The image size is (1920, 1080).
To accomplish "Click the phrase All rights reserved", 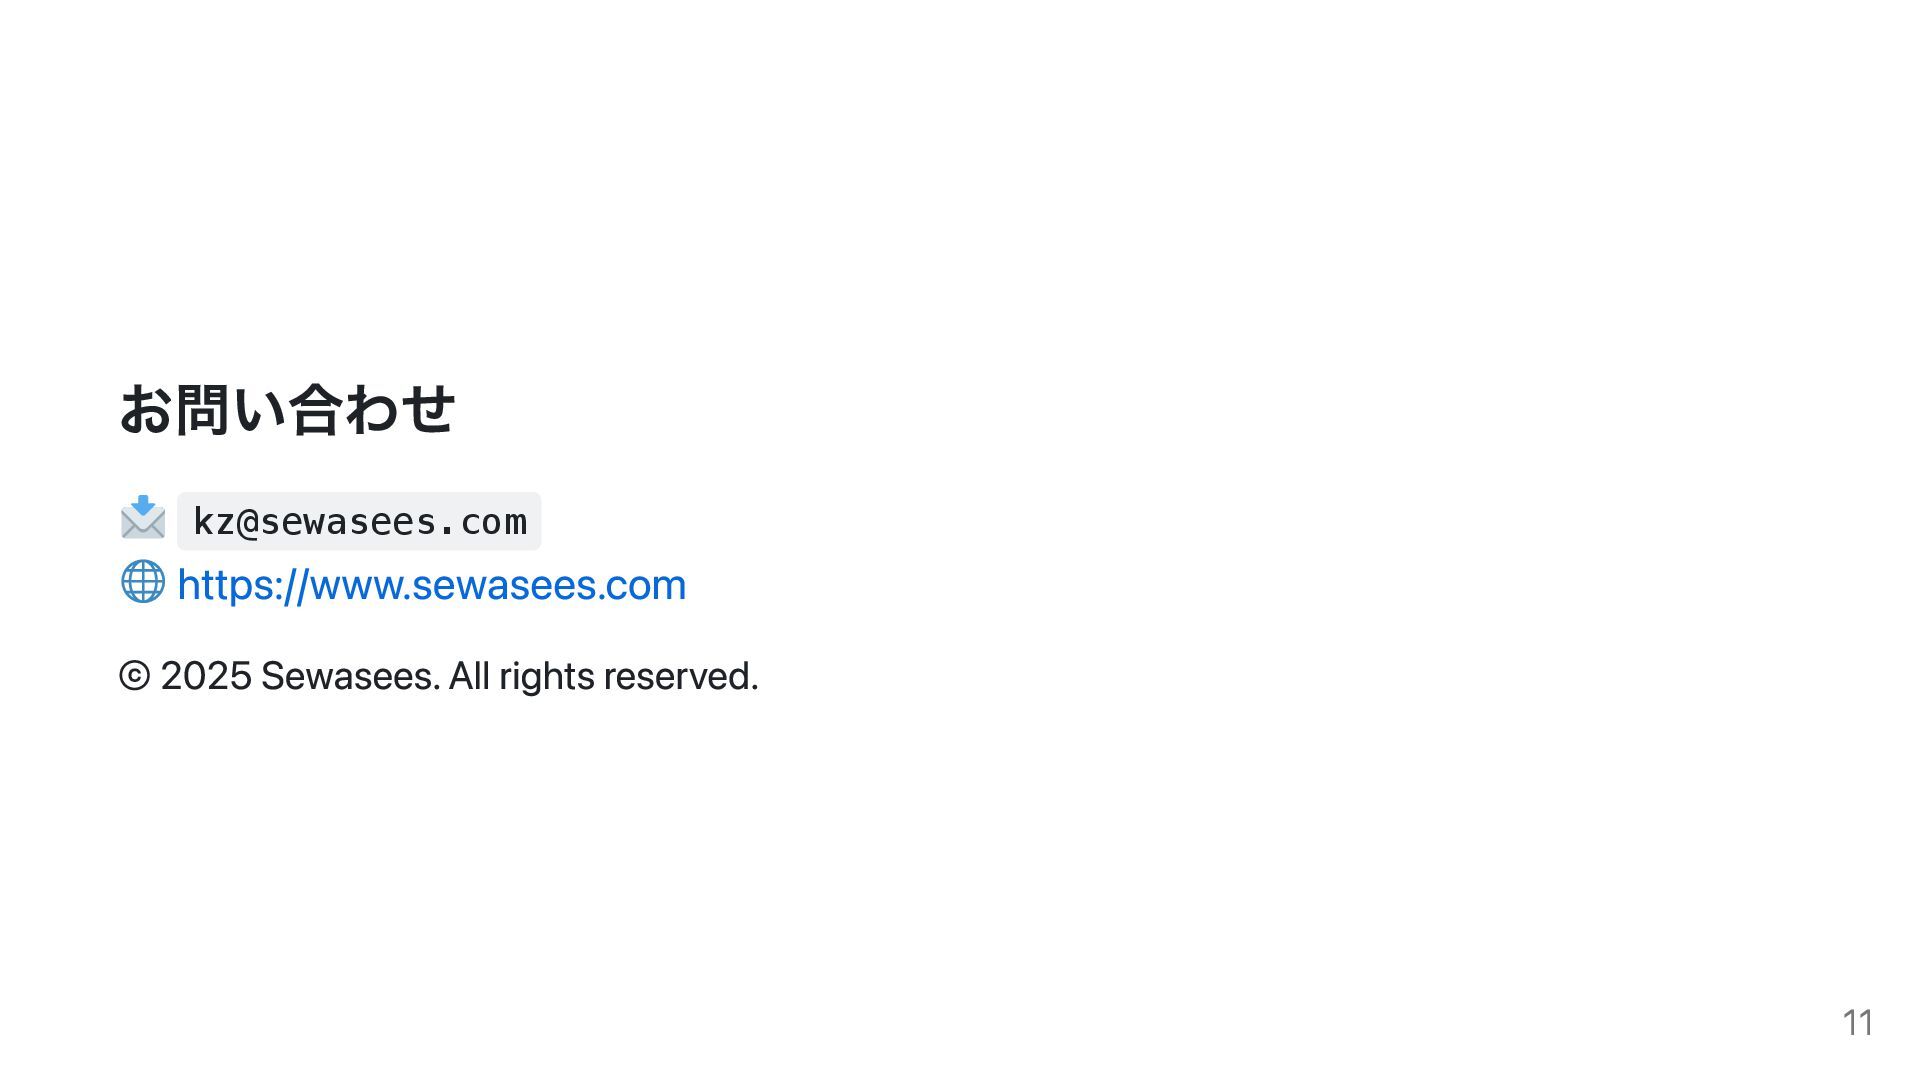I will pyautogui.click(x=604, y=676).
